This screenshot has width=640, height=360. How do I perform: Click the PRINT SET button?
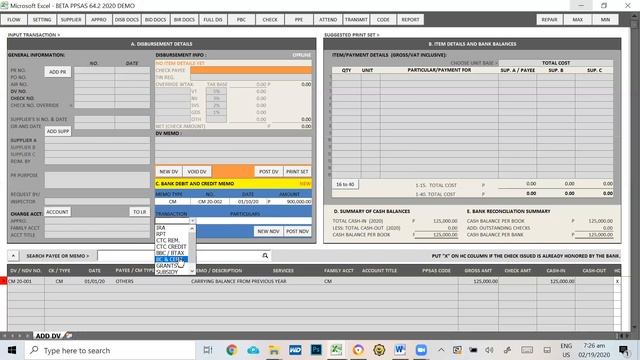click(297, 172)
